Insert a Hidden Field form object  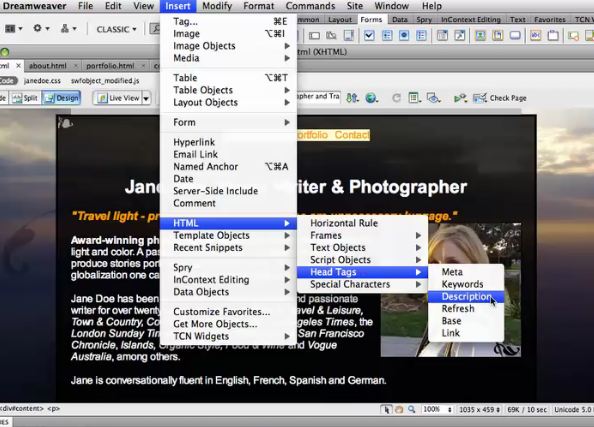click(x=331, y=36)
